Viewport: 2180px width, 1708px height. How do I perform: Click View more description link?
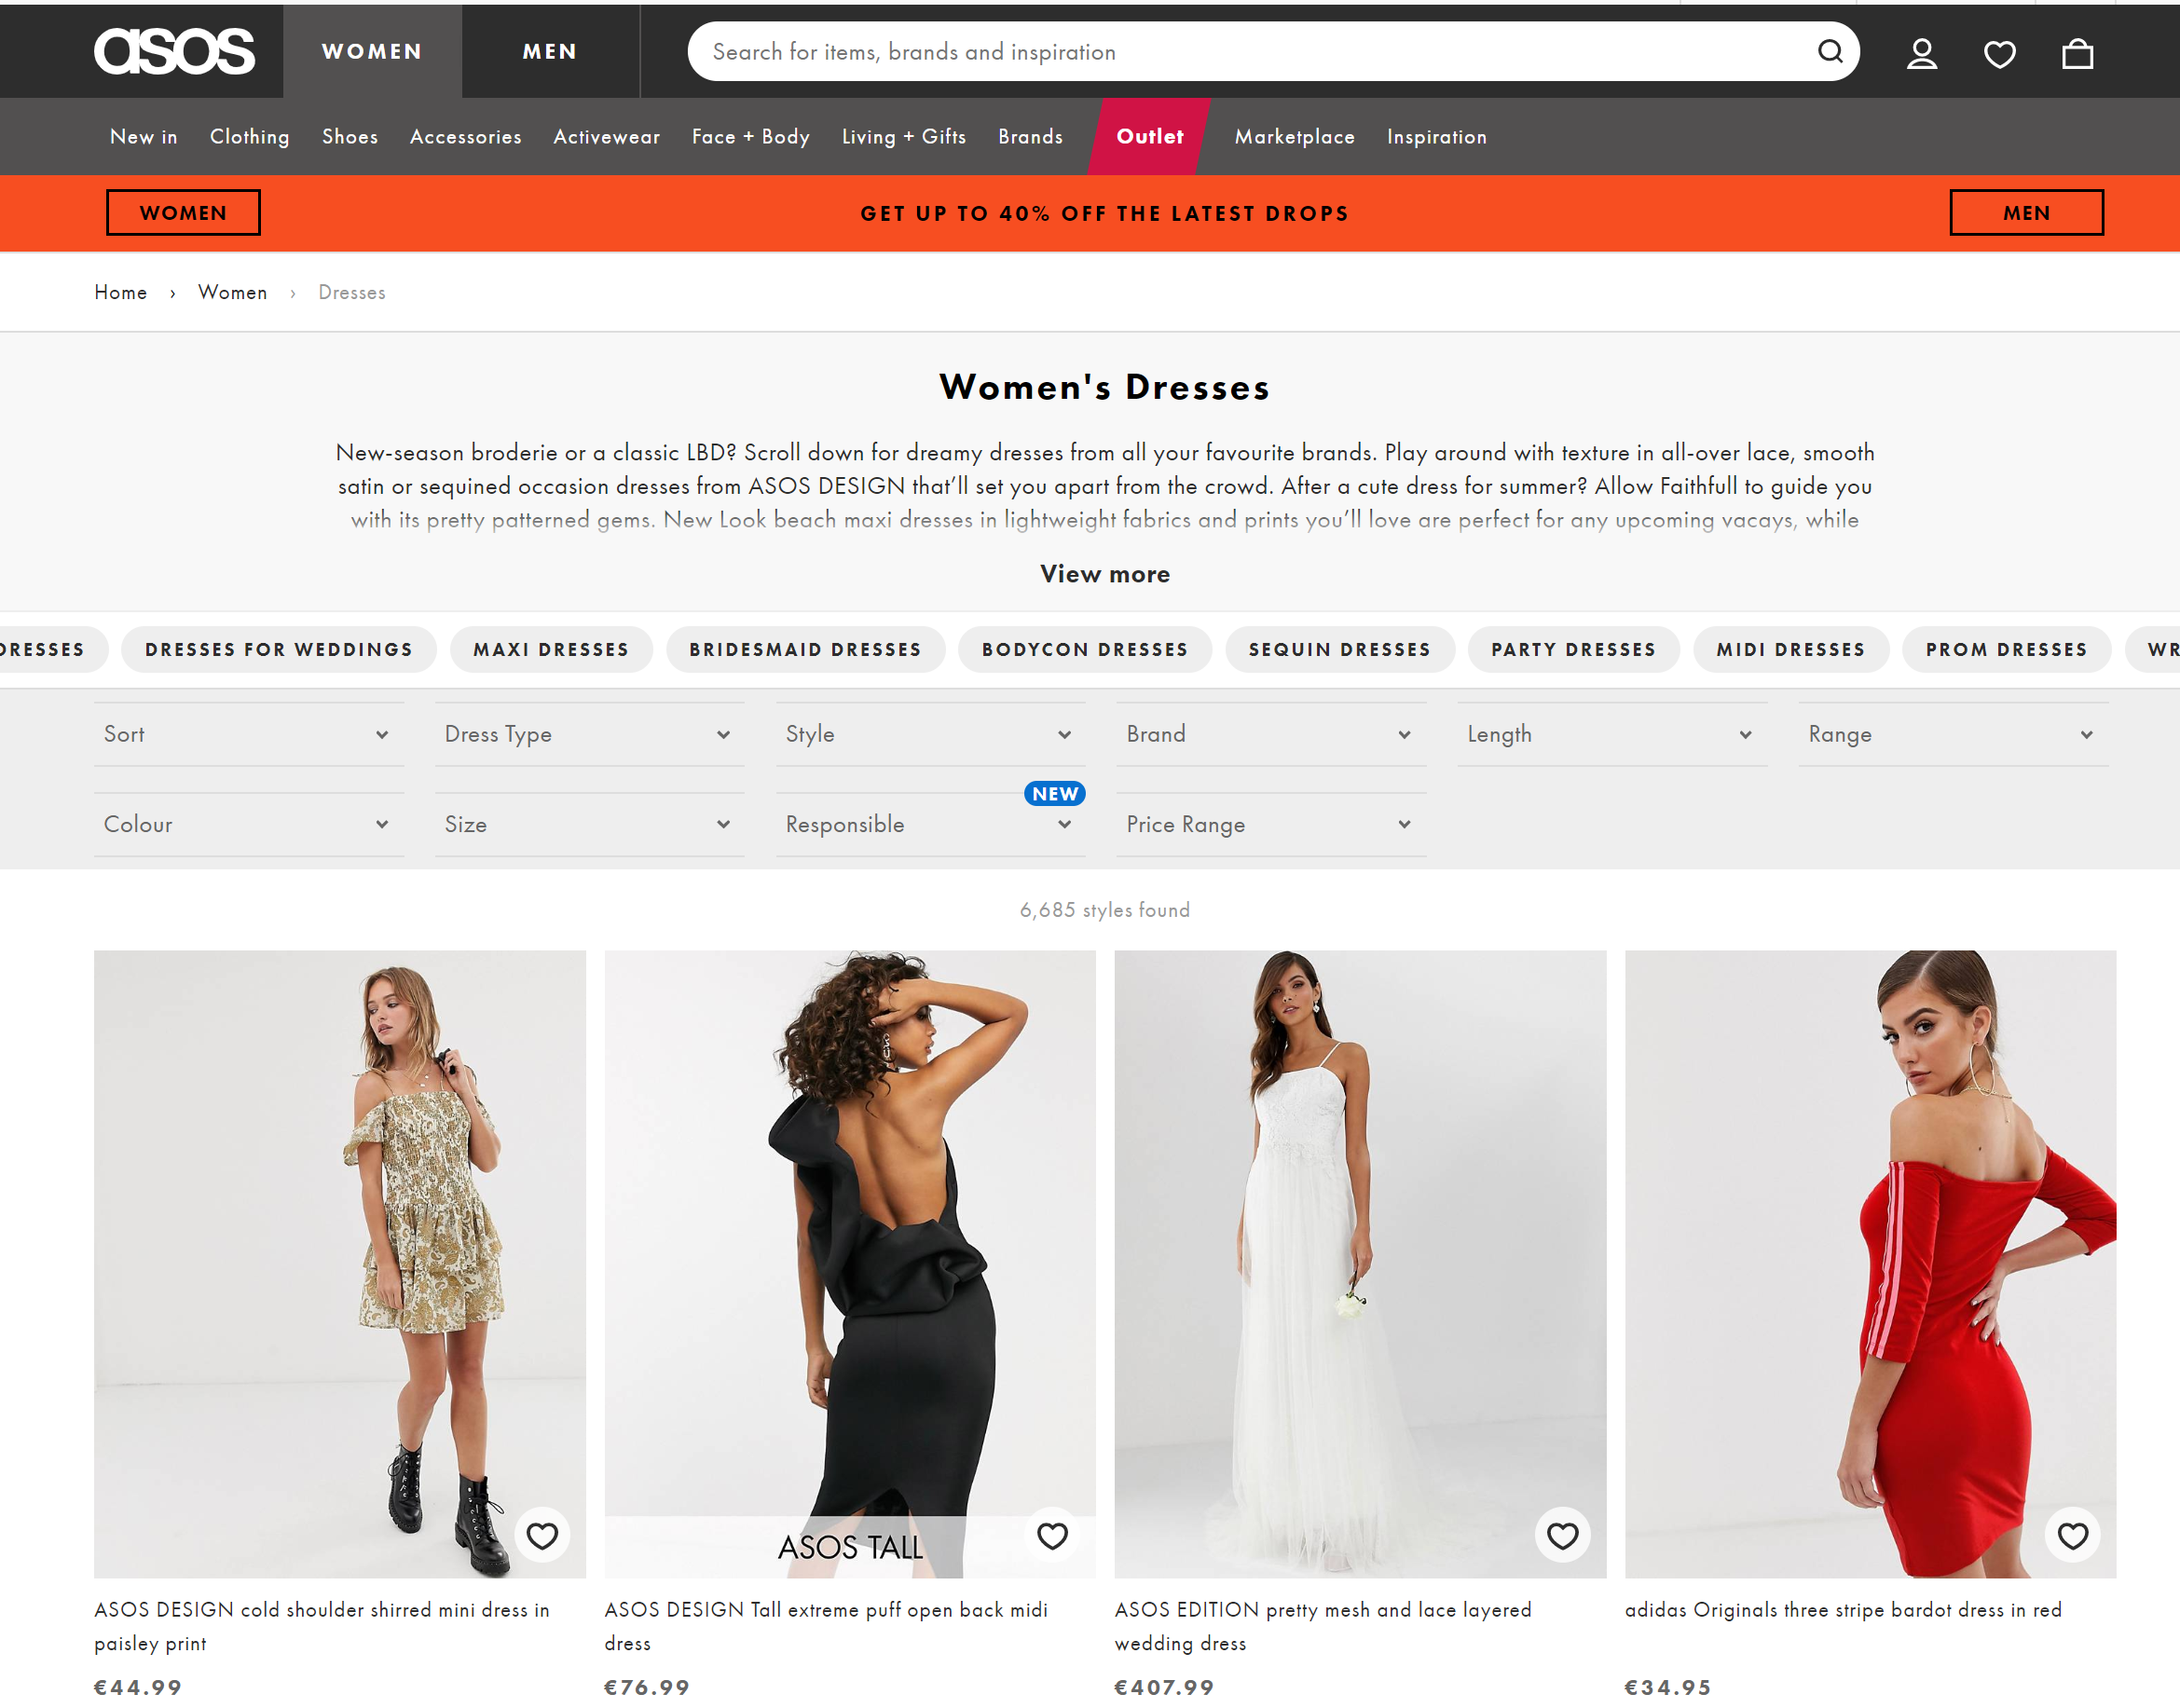pos(1104,572)
